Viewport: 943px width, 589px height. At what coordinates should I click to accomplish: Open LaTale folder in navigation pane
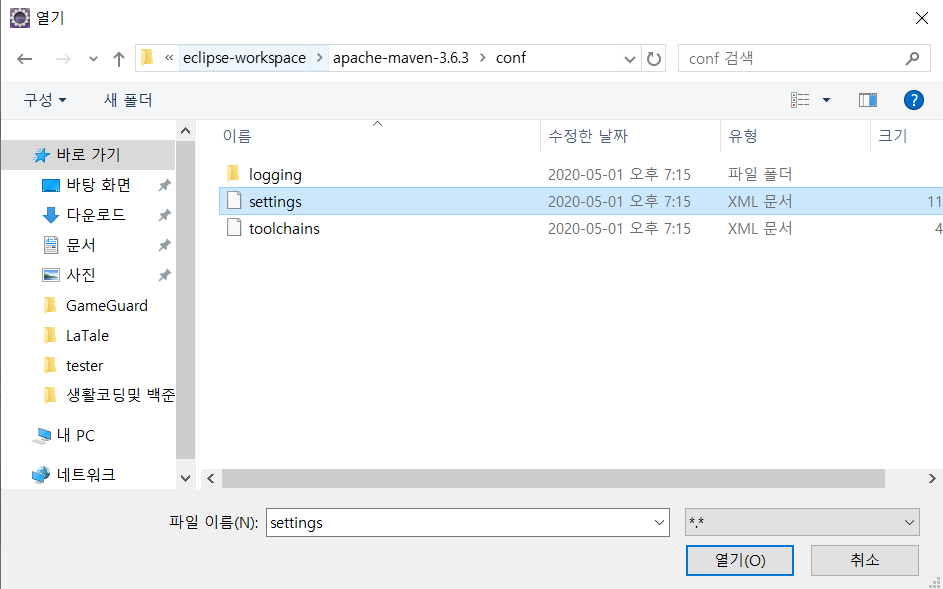[87, 336]
